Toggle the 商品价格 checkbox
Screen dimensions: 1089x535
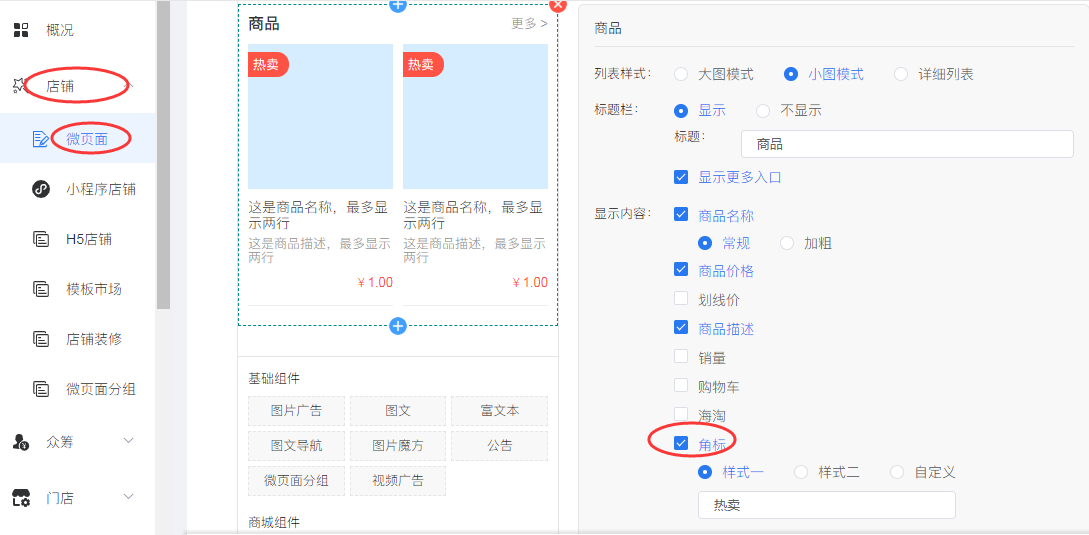pos(681,270)
